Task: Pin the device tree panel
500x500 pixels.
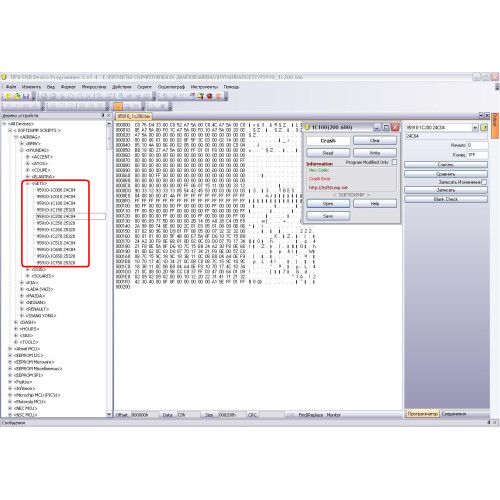Action: 103,115
